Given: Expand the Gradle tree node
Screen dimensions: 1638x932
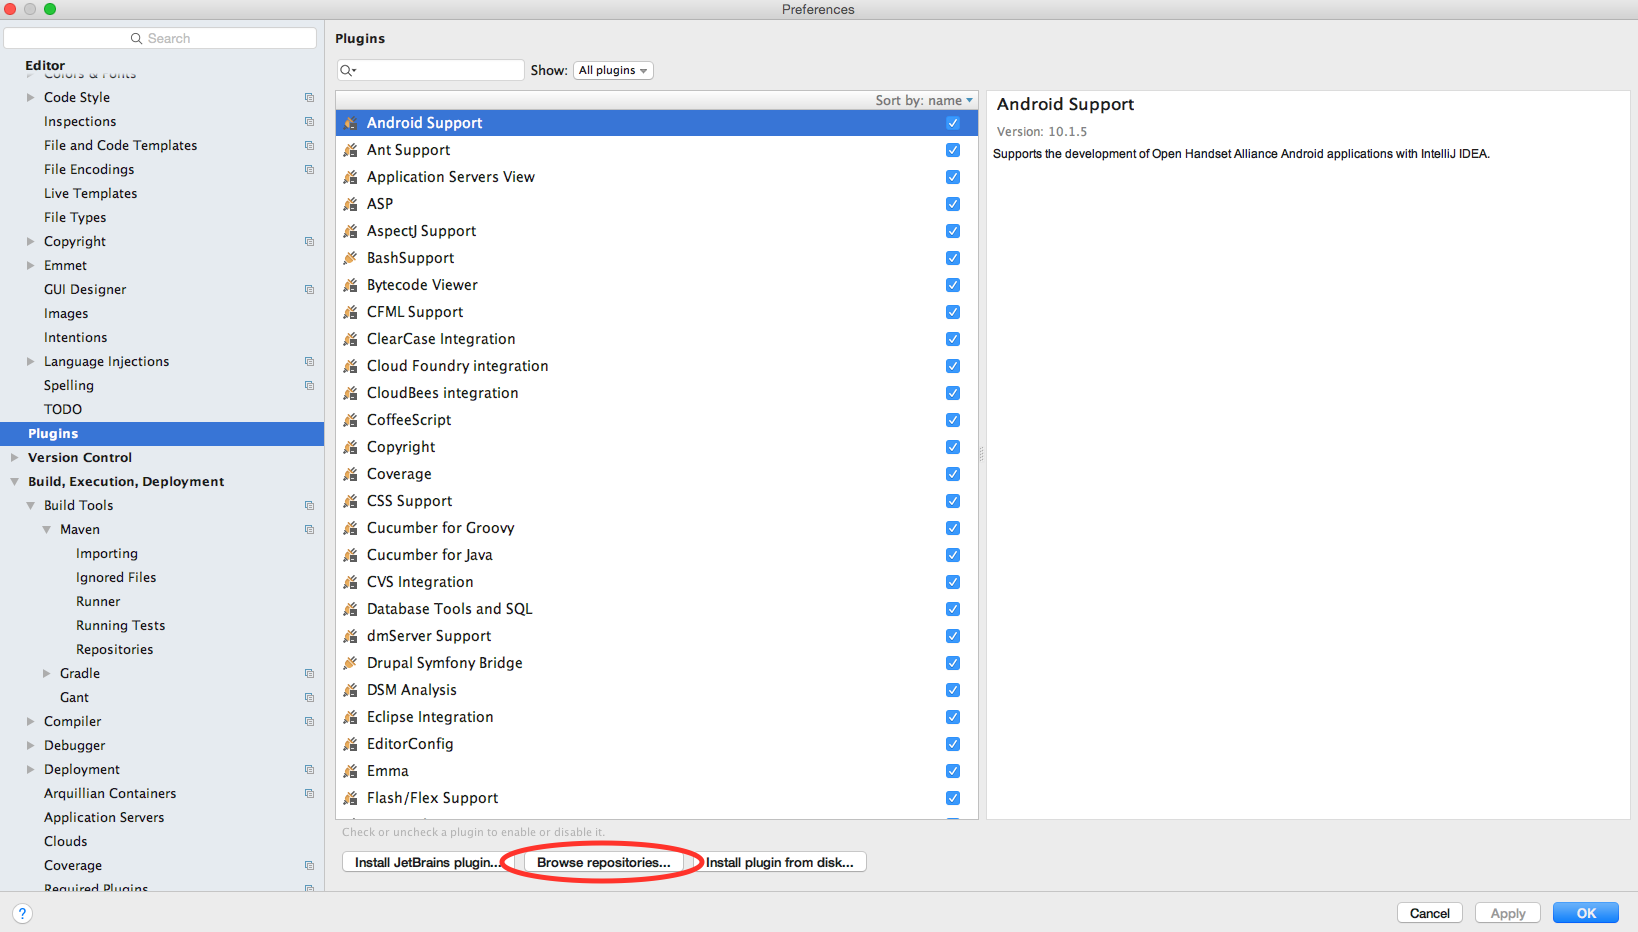Looking at the screenshot, I should click(x=46, y=673).
